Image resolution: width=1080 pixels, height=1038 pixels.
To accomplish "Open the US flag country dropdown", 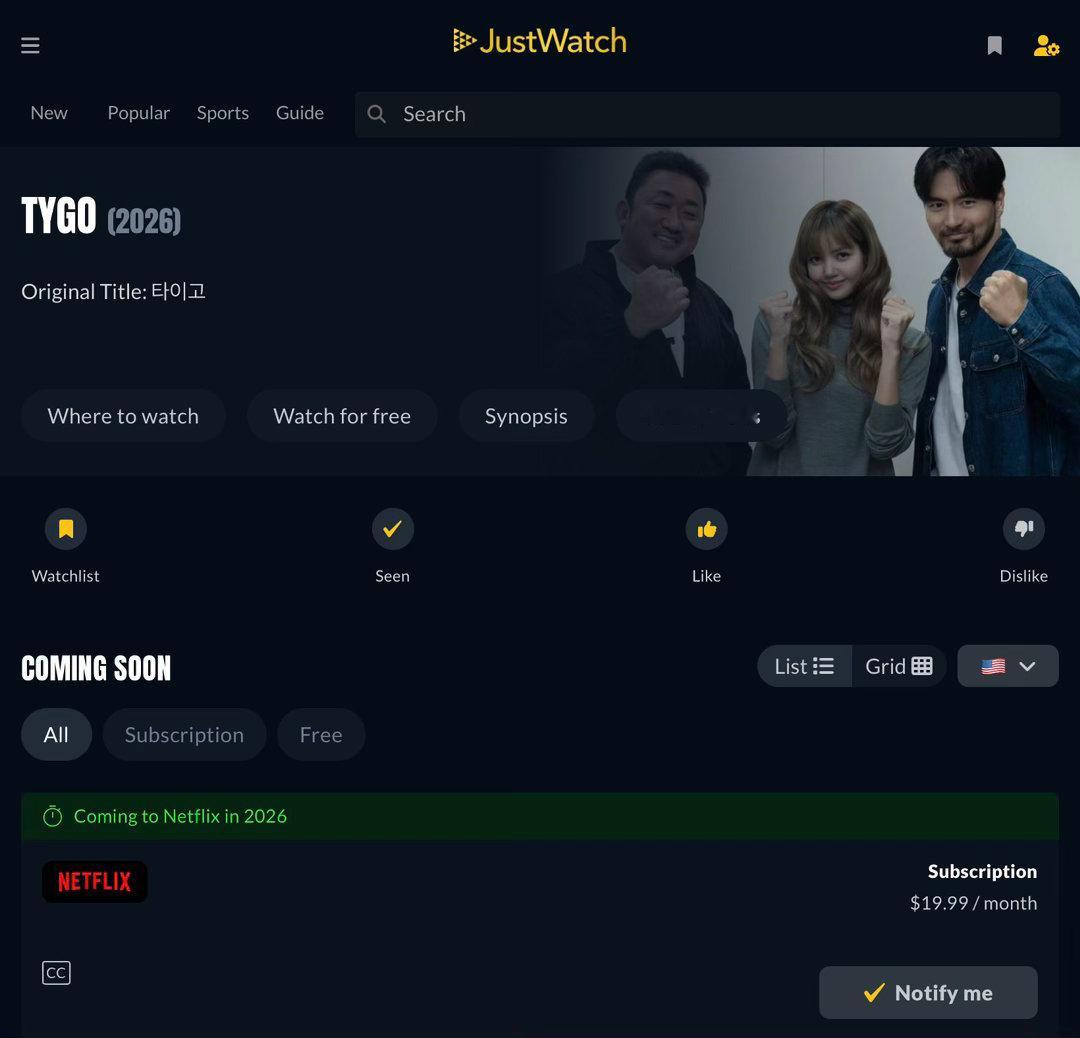I will point(1008,666).
